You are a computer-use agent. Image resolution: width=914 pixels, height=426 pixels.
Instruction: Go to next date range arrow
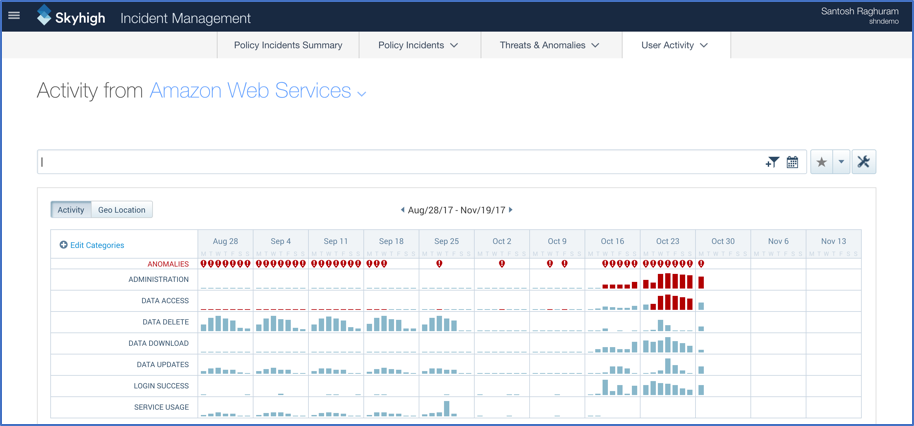[x=511, y=210]
